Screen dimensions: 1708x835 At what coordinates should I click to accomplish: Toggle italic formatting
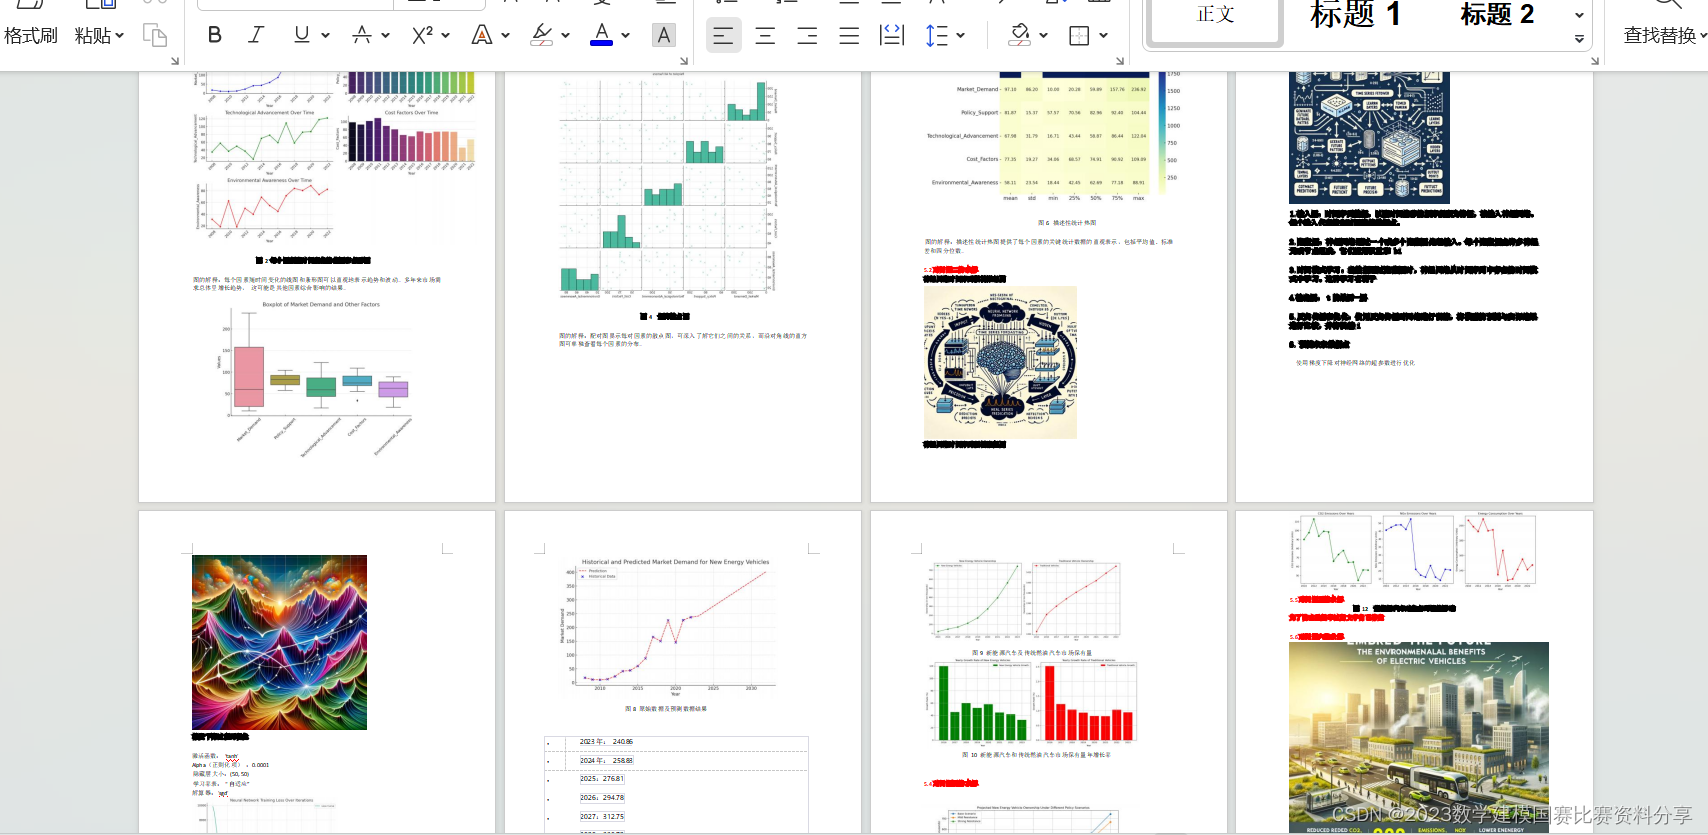click(x=256, y=35)
